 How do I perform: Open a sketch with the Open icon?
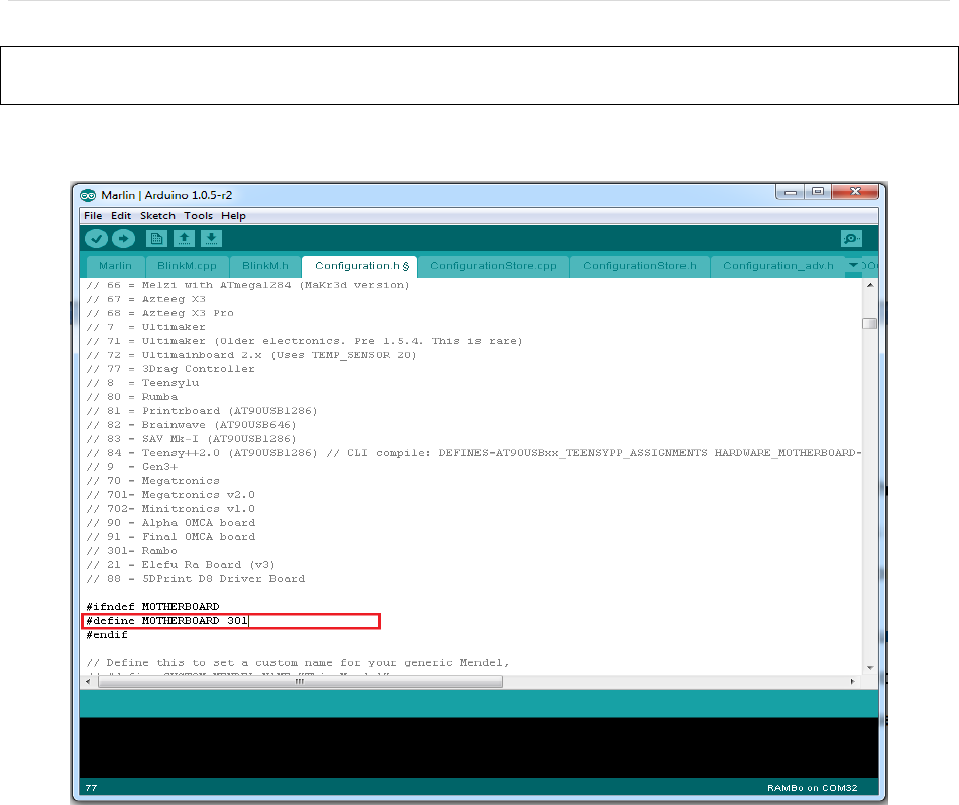coord(184,239)
